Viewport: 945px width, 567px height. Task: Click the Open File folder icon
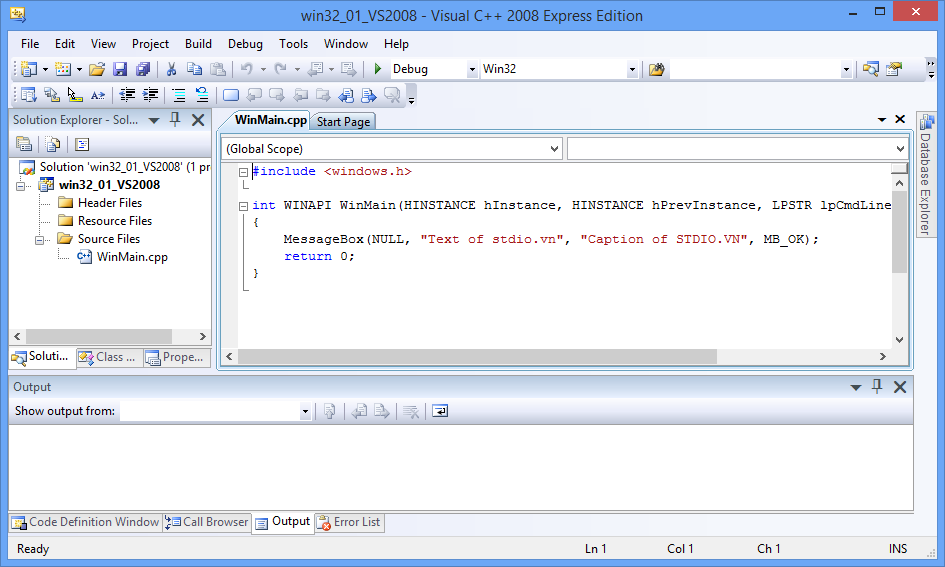97,69
